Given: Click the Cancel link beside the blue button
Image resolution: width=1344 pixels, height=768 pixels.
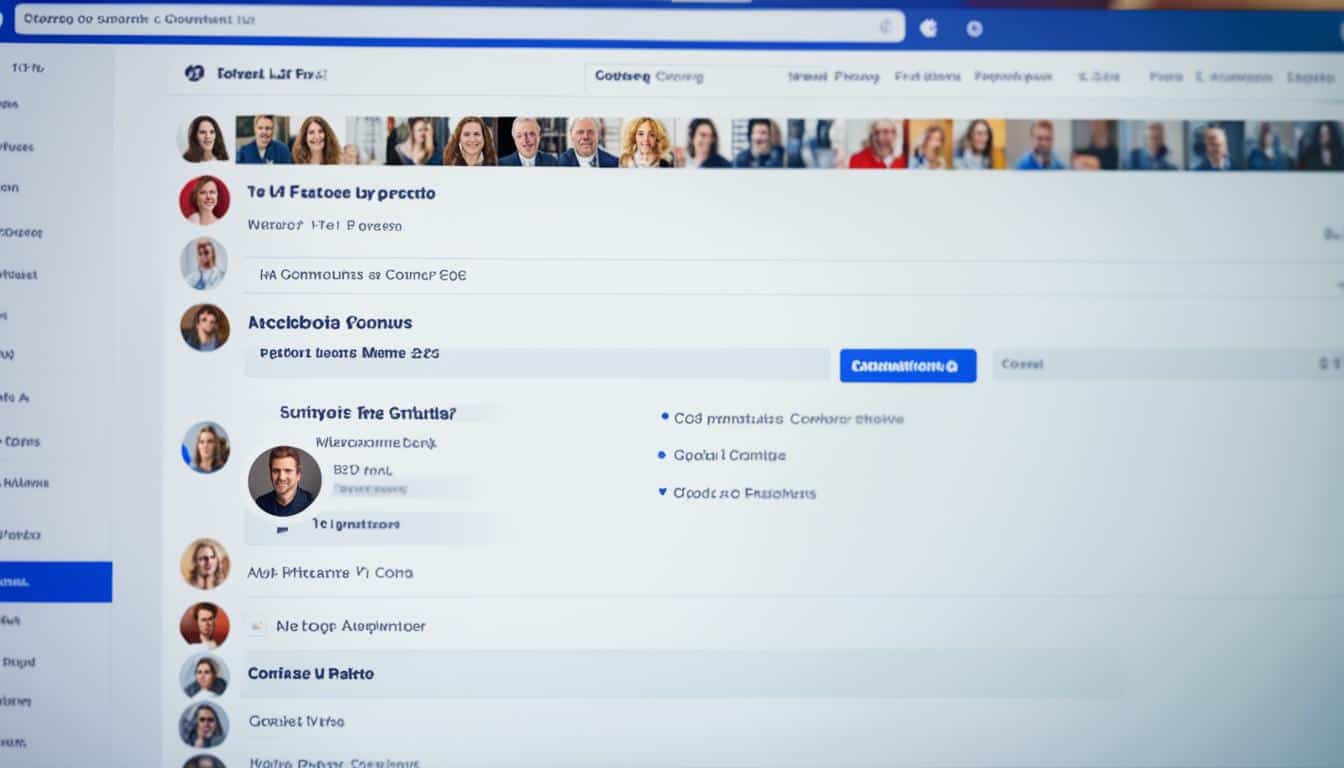Looking at the screenshot, I should pyautogui.click(x=1022, y=364).
